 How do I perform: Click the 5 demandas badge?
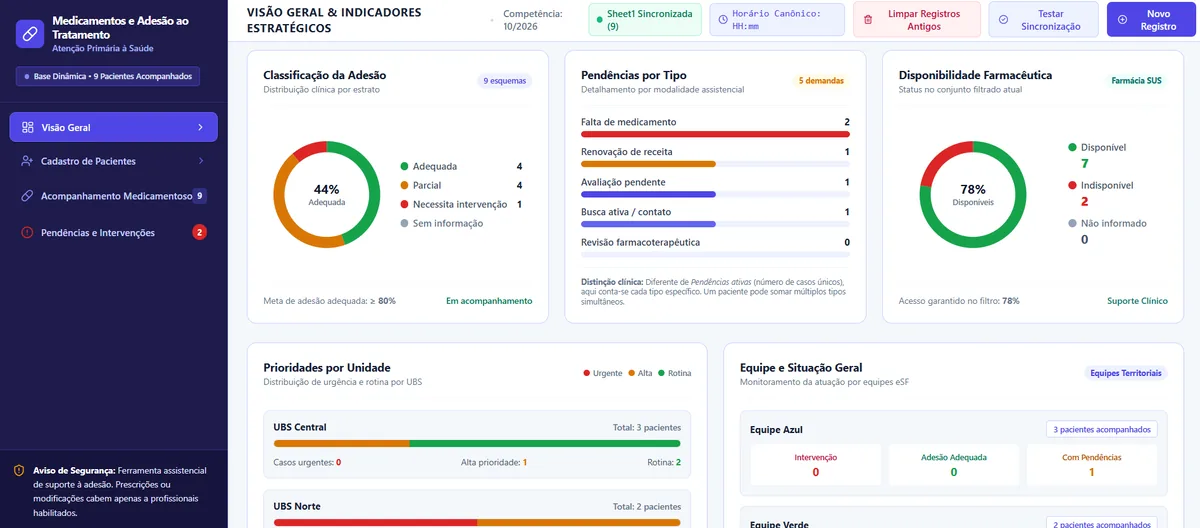click(x=822, y=81)
